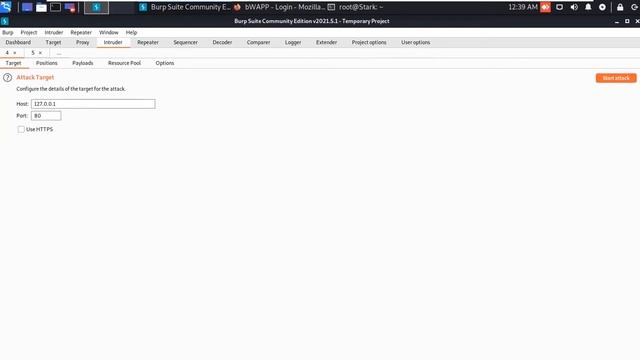Open the Resource Pool sub-tab
Viewport: 640px width, 360px height.
[x=124, y=63]
